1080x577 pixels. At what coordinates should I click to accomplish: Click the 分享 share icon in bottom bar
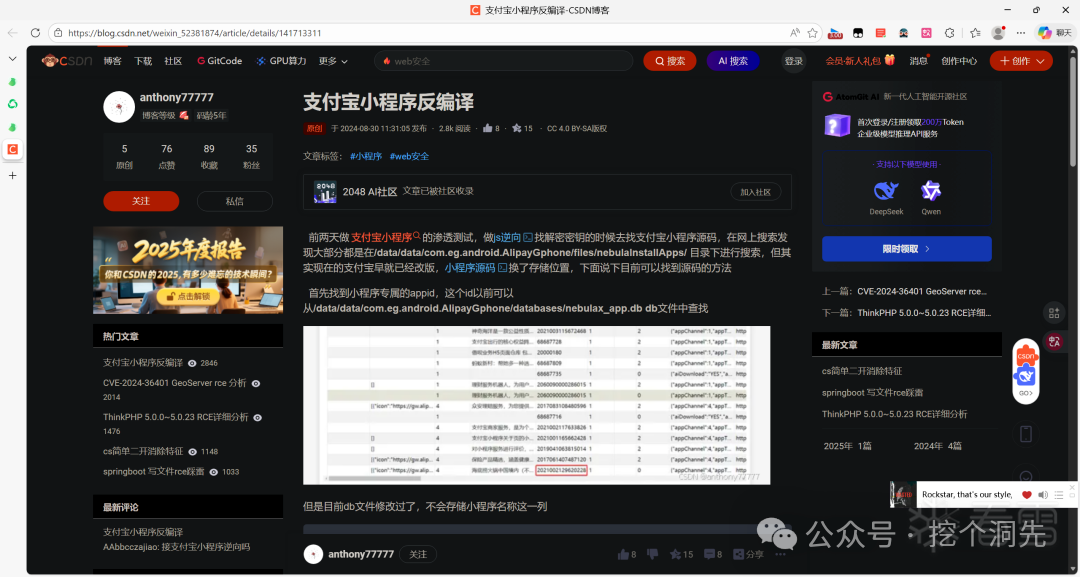click(749, 554)
